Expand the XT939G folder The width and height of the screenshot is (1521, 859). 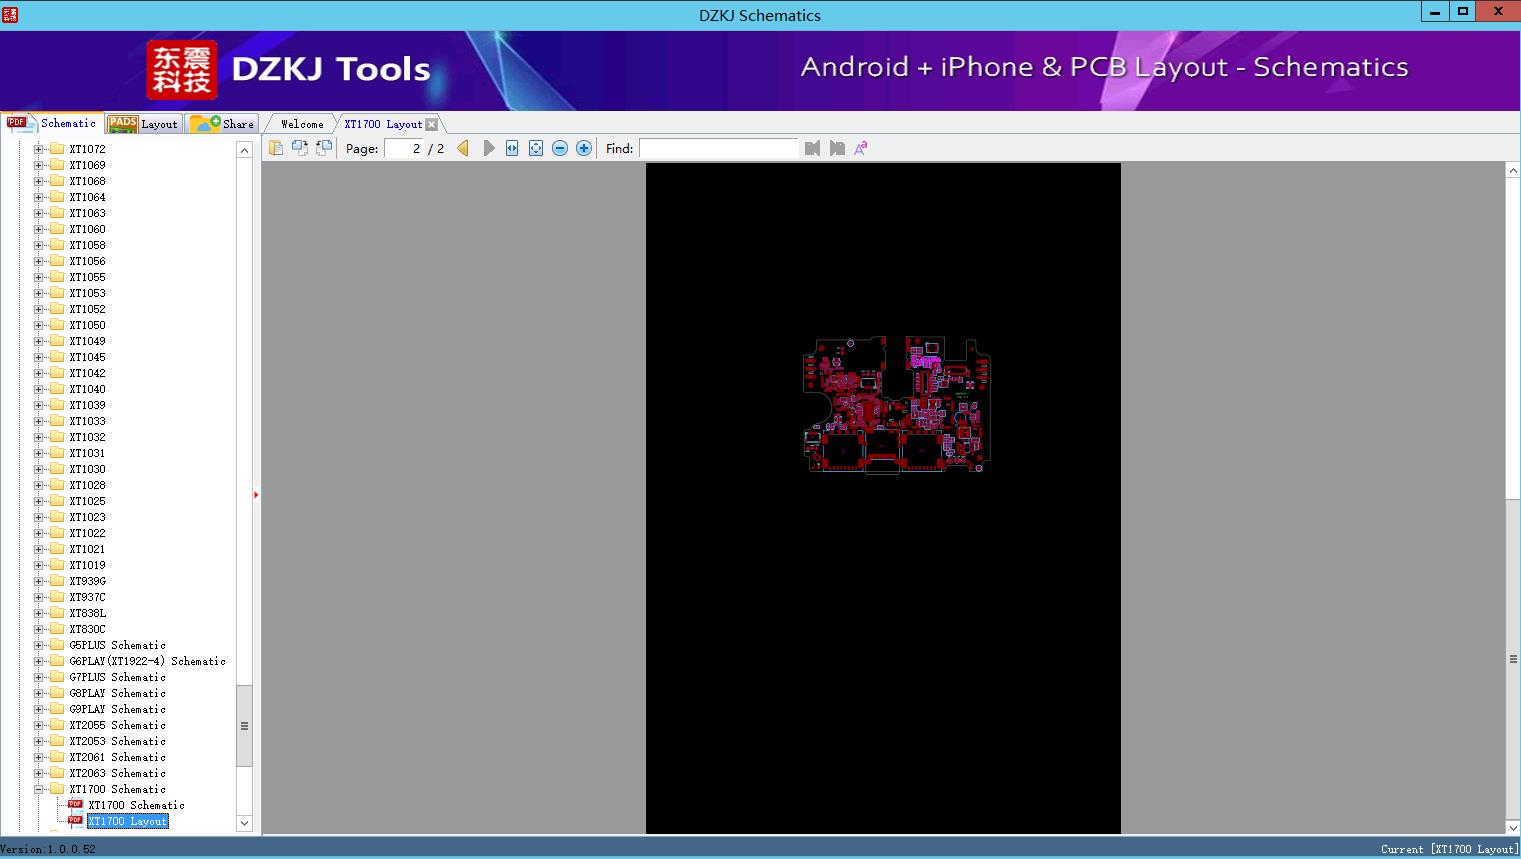tap(38, 581)
